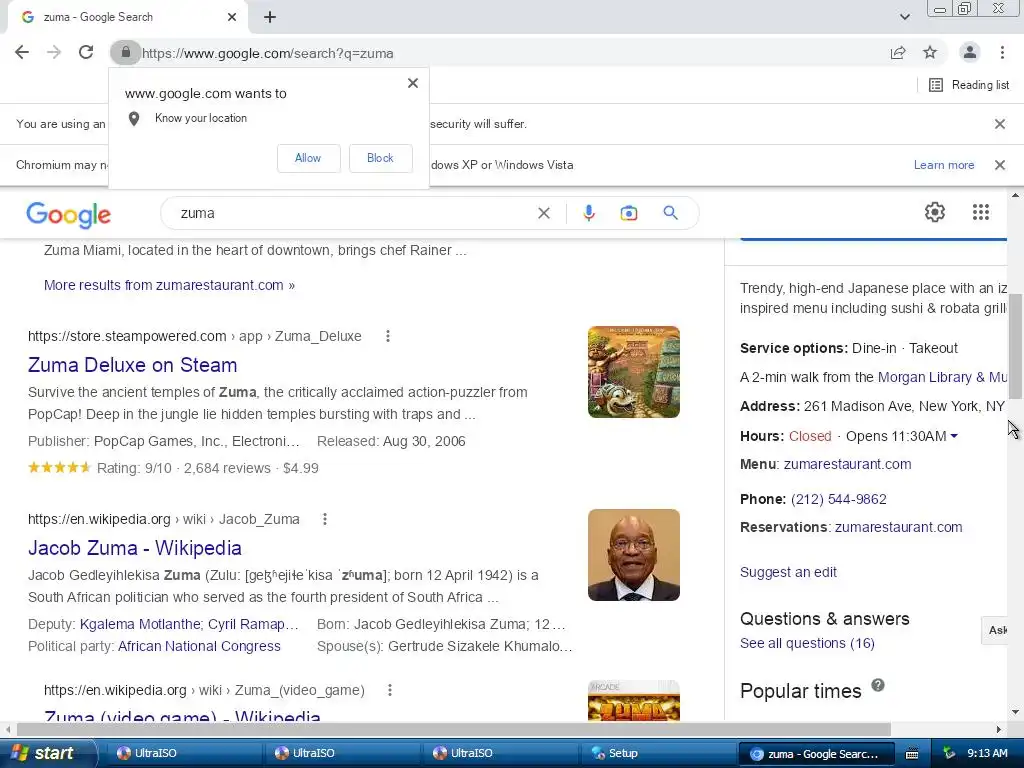Dismiss the security warning infobar
The image size is (1024, 768).
(999, 123)
